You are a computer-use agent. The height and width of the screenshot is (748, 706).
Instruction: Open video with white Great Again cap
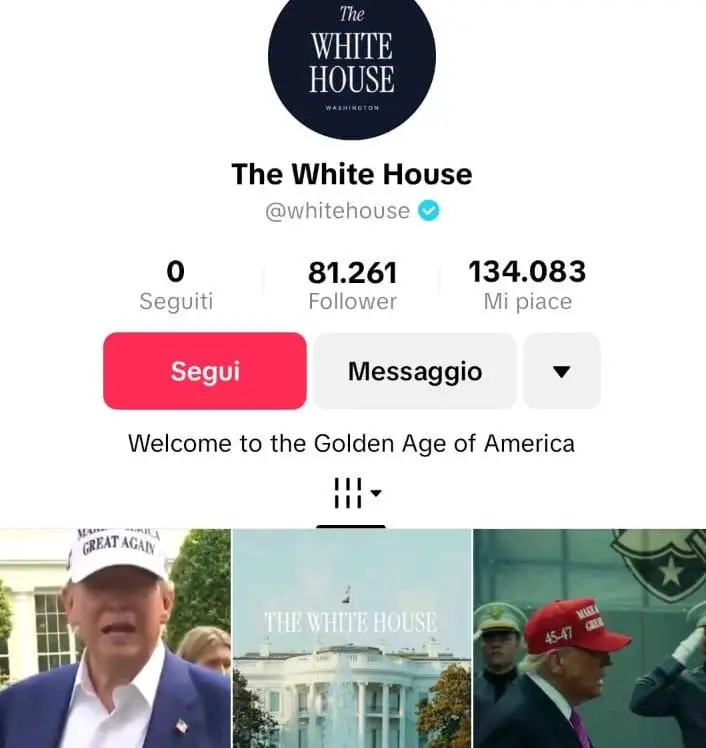coord(115,638)
